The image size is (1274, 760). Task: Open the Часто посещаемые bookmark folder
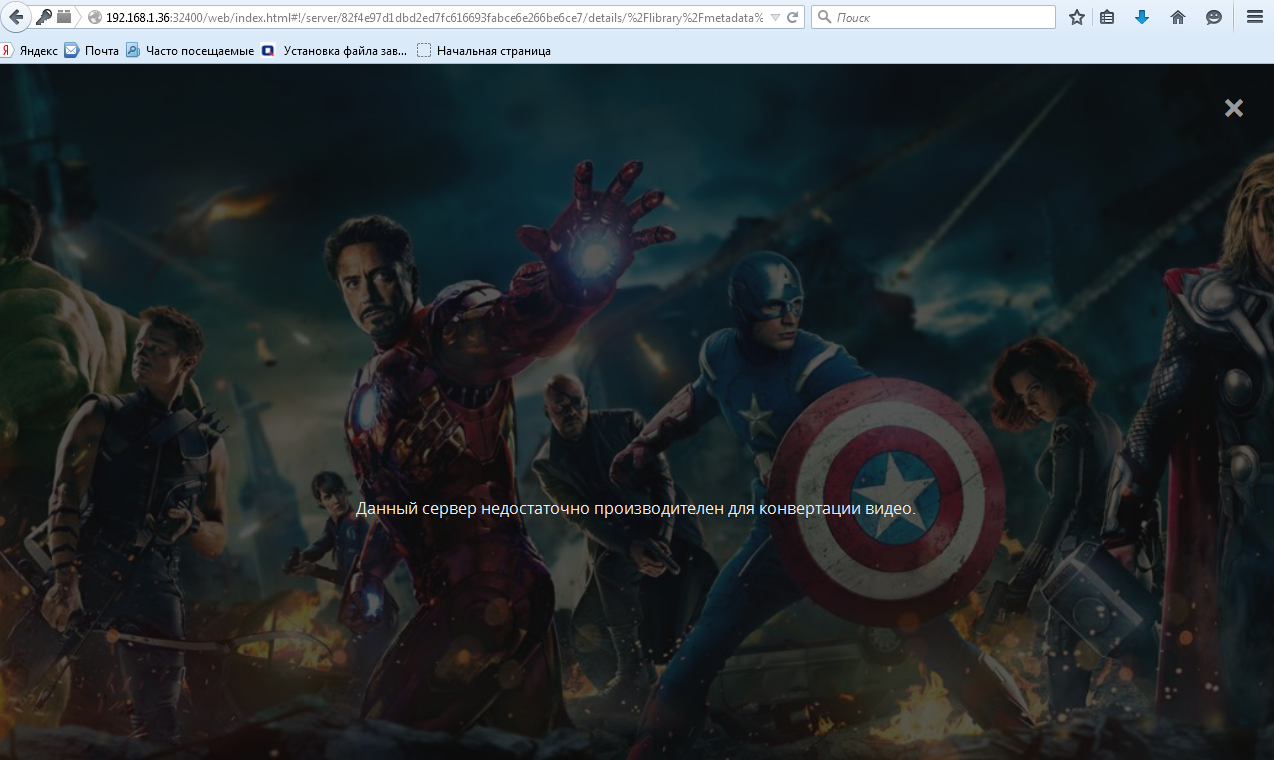coord(190,50)
